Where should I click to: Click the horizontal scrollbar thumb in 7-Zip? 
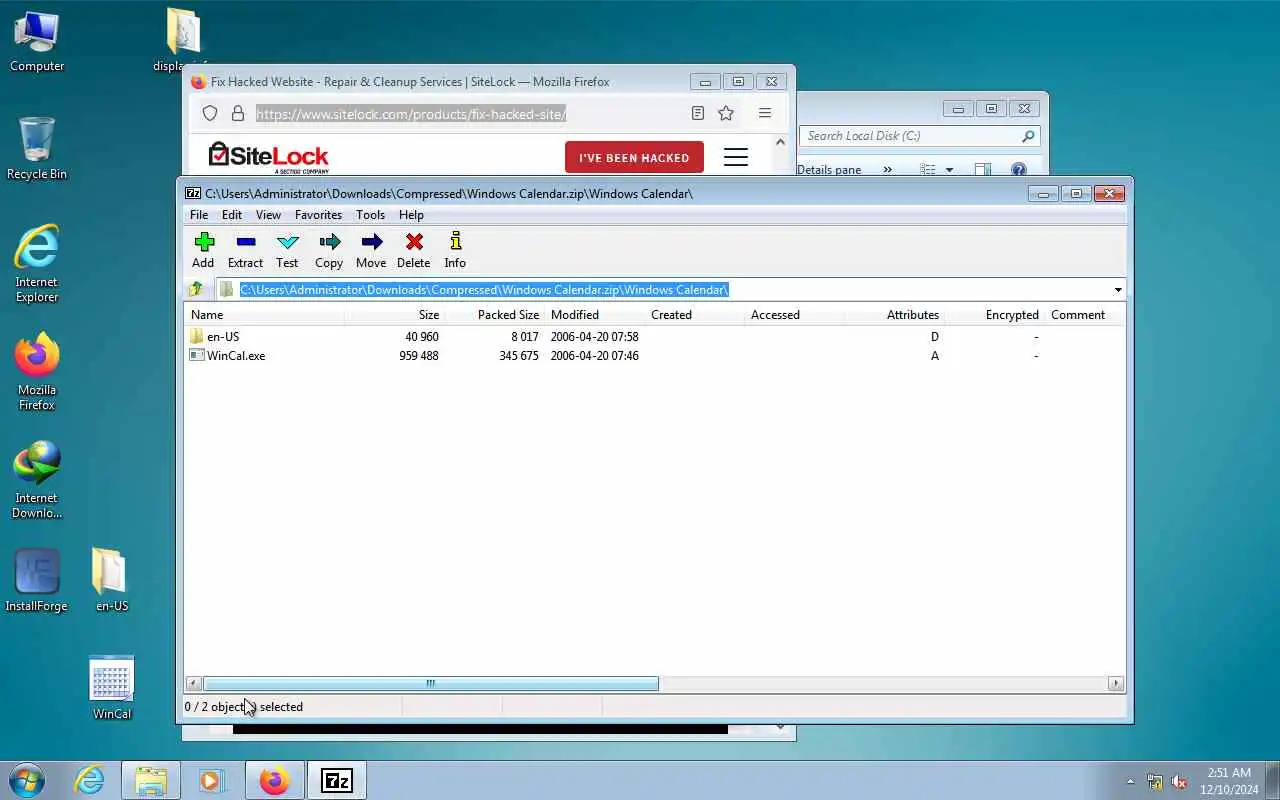(431, 684)
